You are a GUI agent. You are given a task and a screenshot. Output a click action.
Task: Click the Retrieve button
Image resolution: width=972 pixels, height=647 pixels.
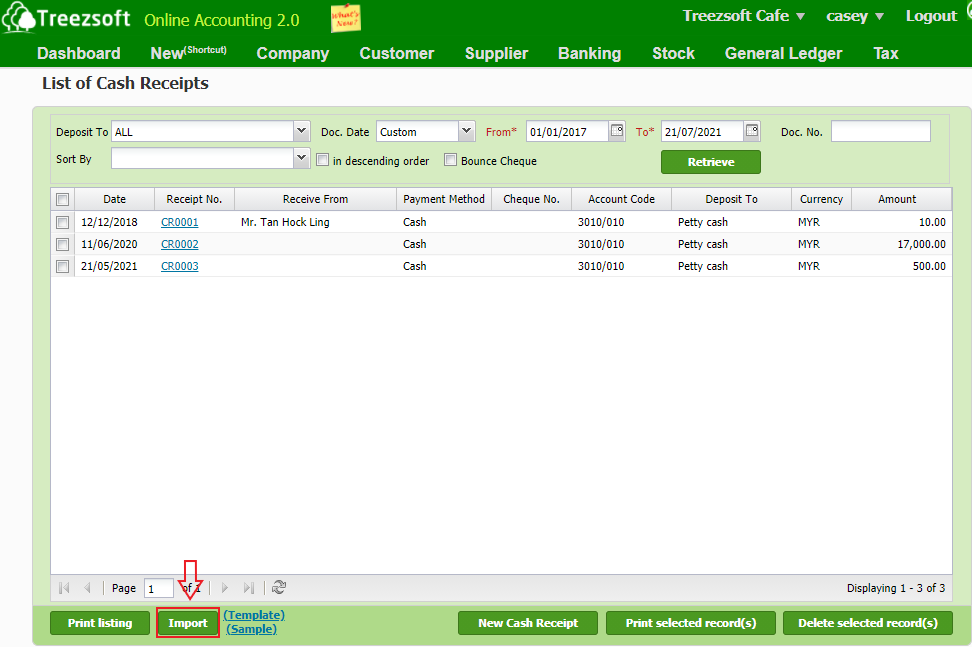click(x=710, y=161)
